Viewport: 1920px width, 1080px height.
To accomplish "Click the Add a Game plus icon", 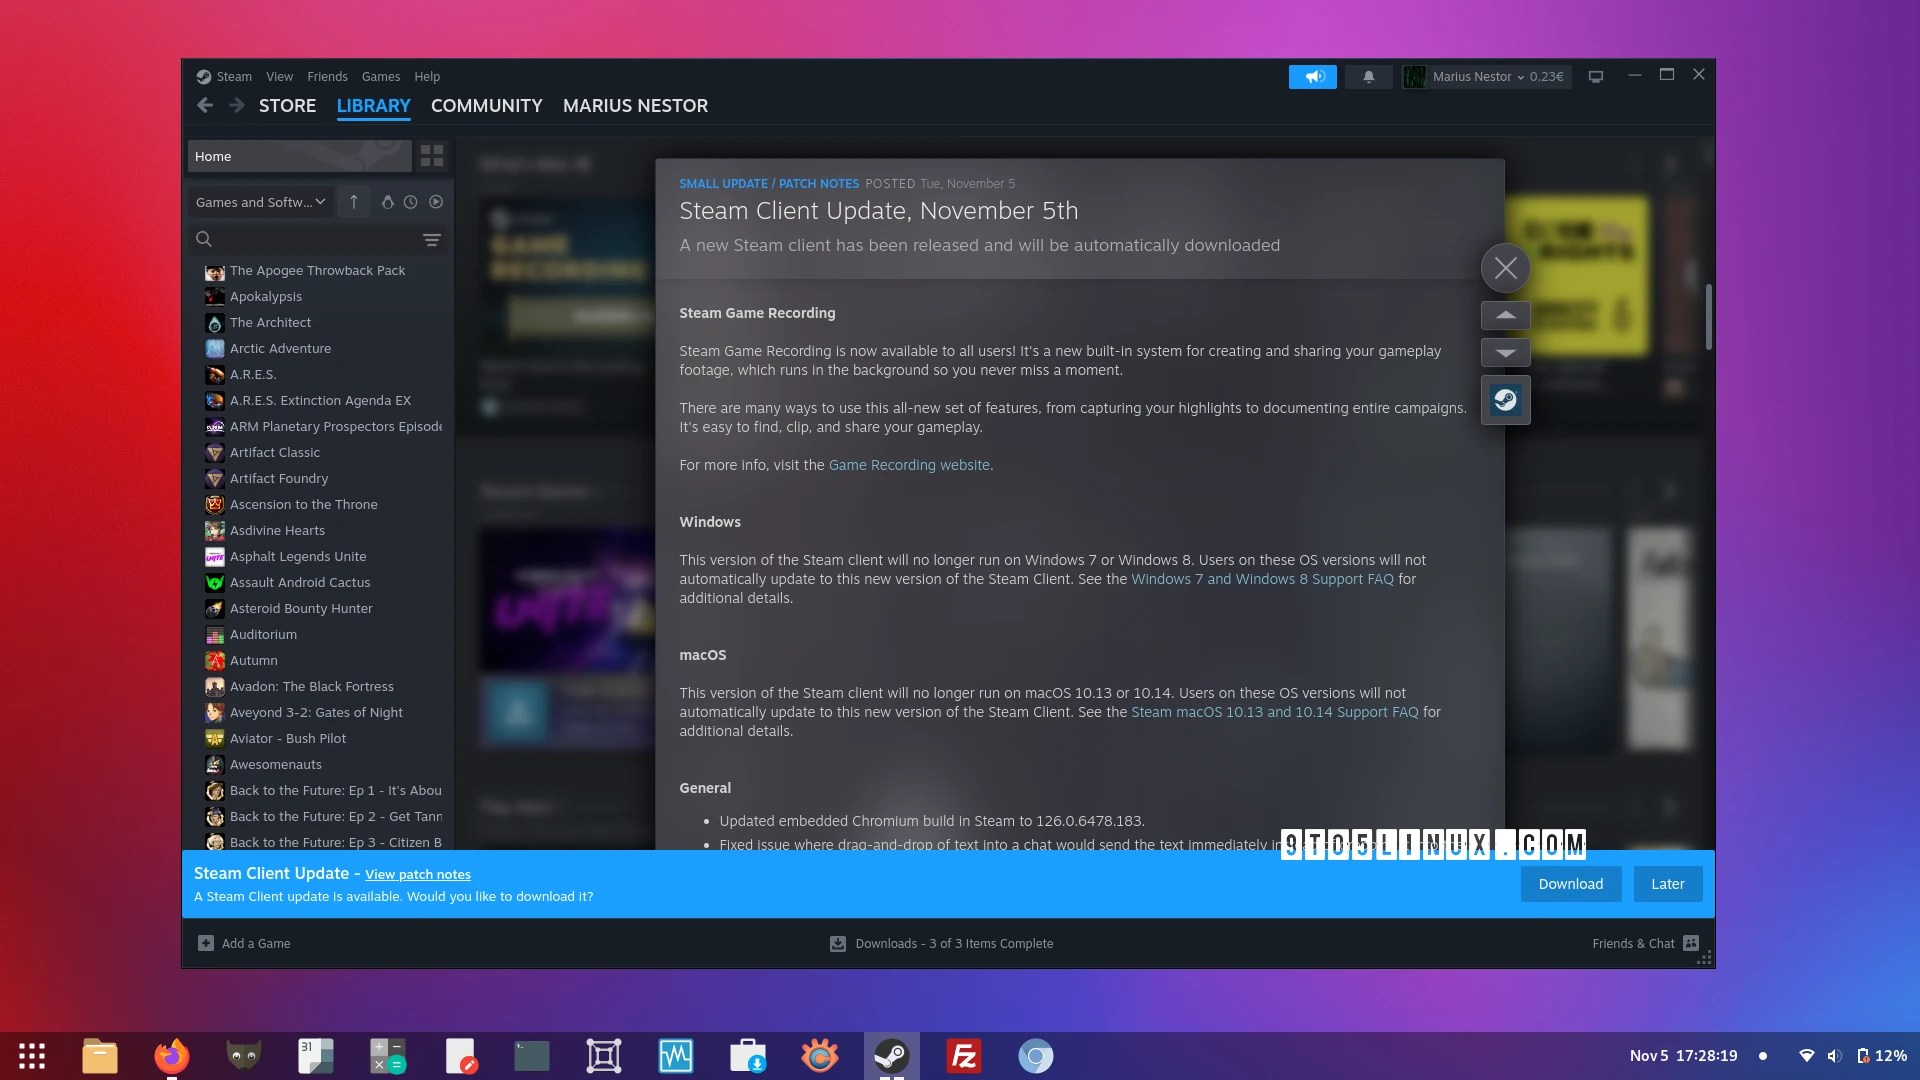I will coord(206,943).
